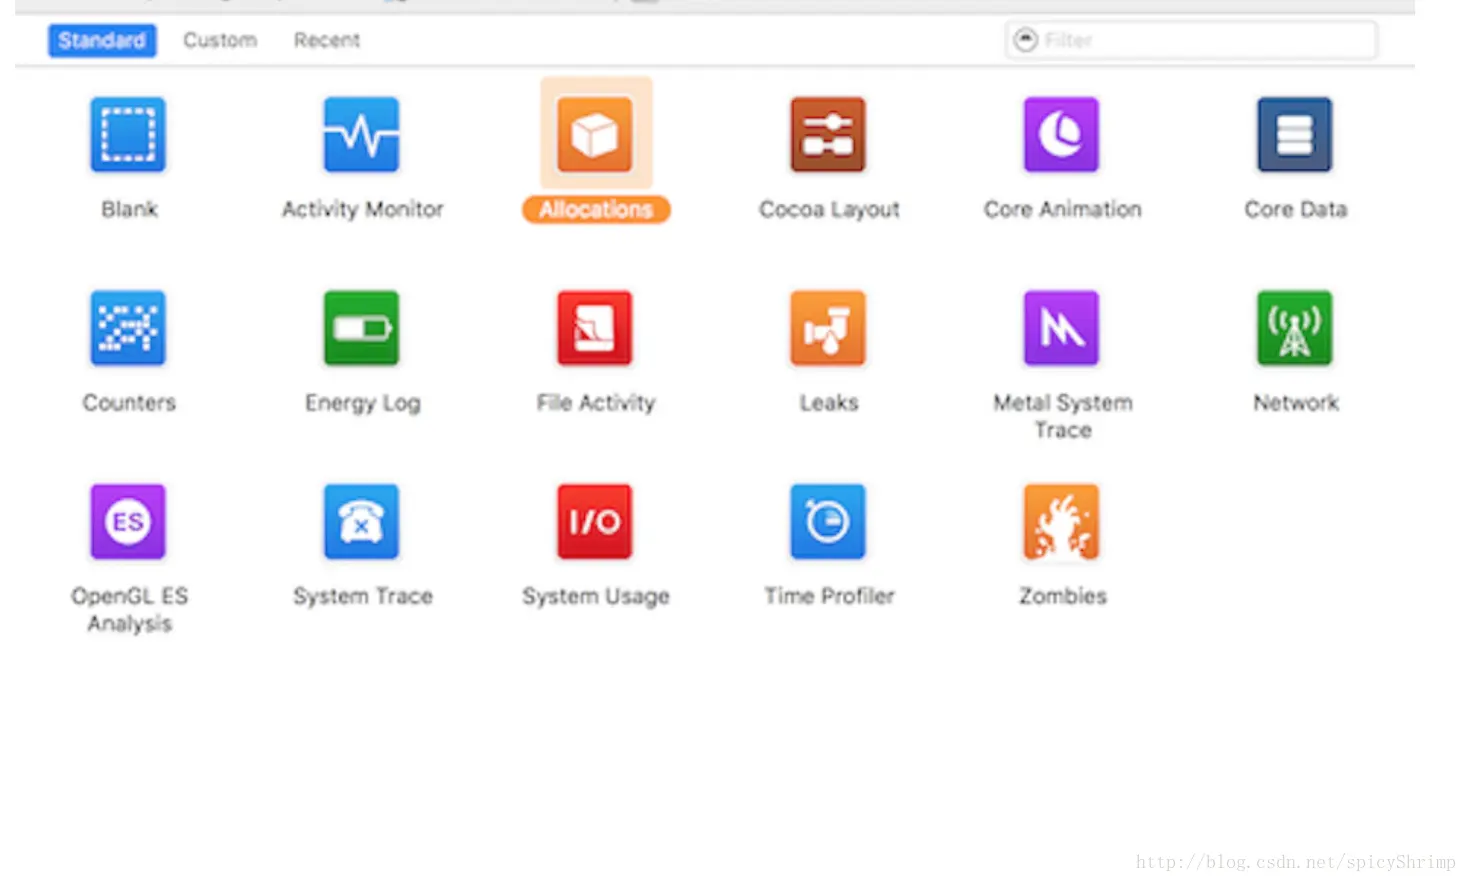
Task: Click the filter options icon in search box
Action: coord(1026,40)
